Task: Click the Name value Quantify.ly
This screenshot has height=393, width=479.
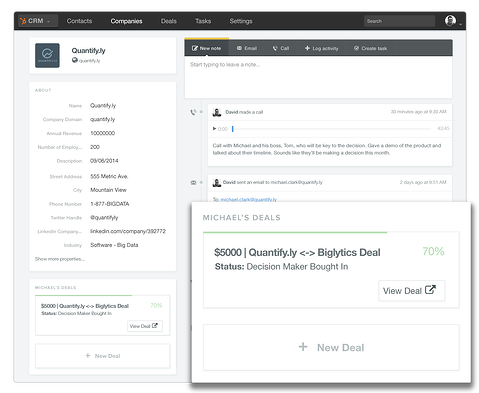Action: point(103,106)
